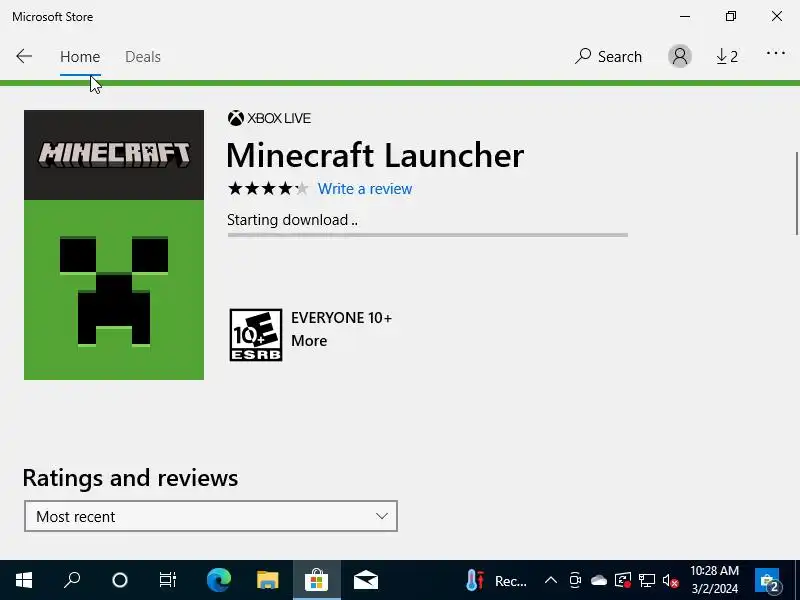Click the download progress bar

[x=428, y=235]
